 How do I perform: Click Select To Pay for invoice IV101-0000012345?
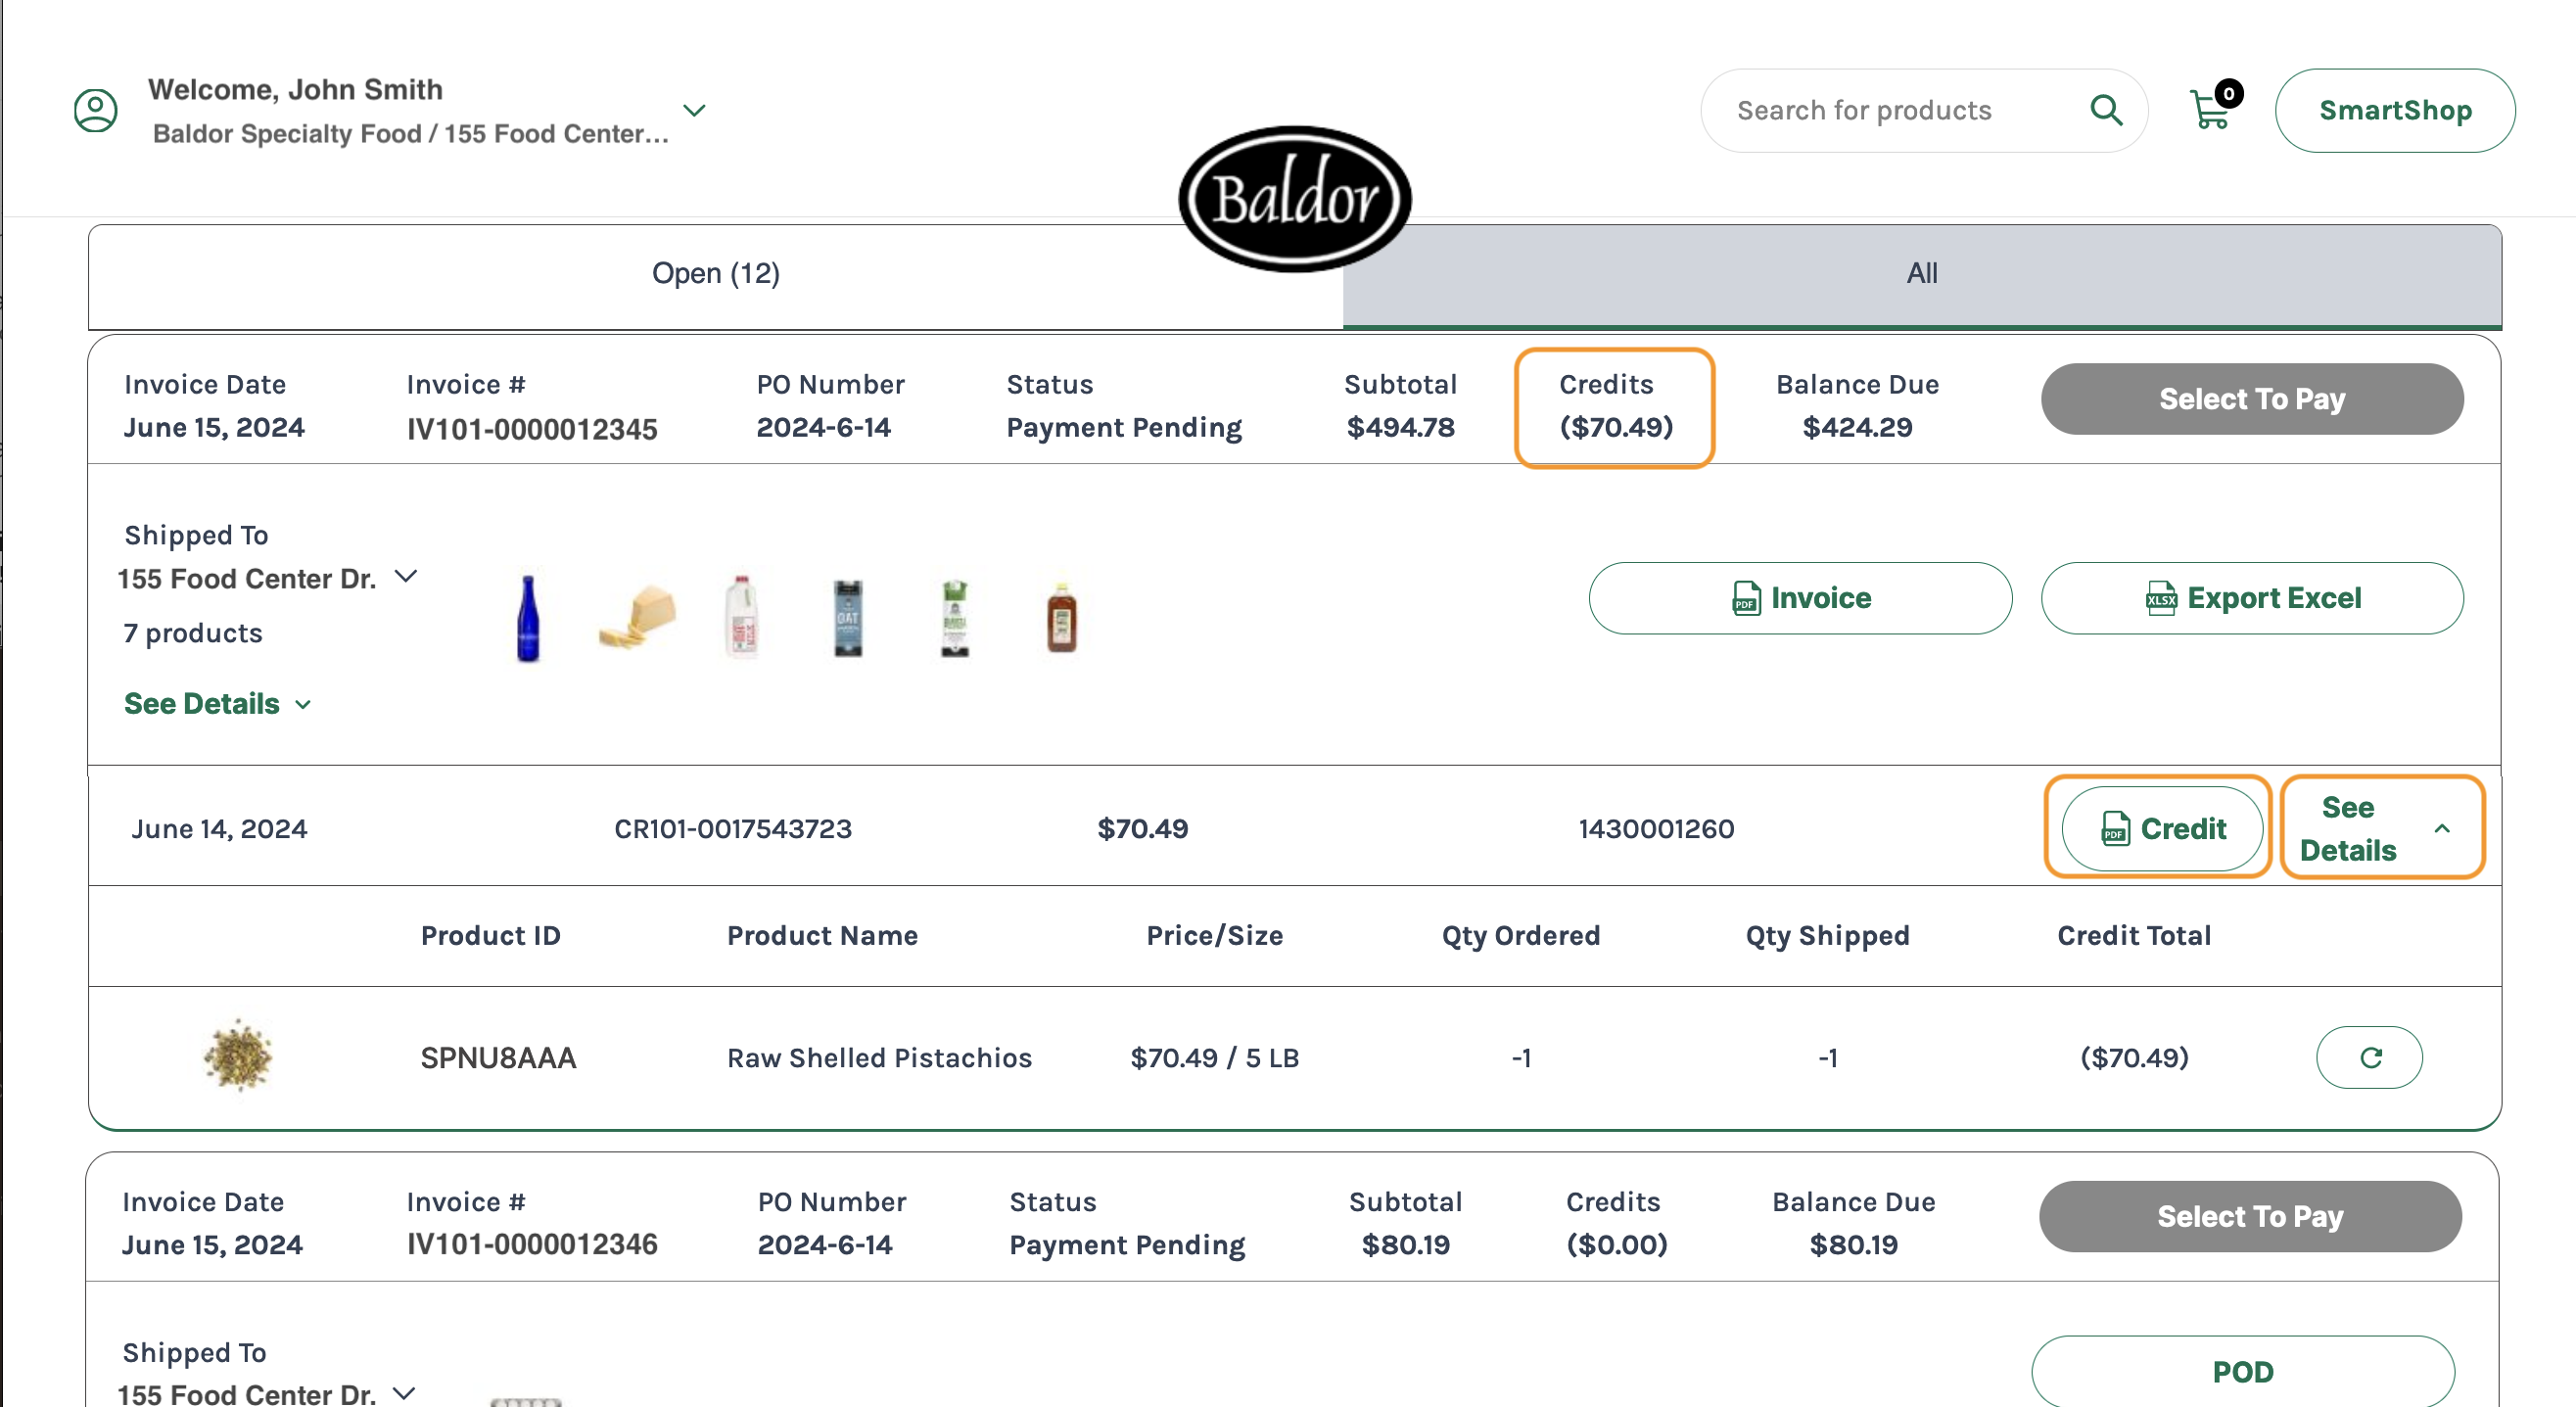point(2251,399)
